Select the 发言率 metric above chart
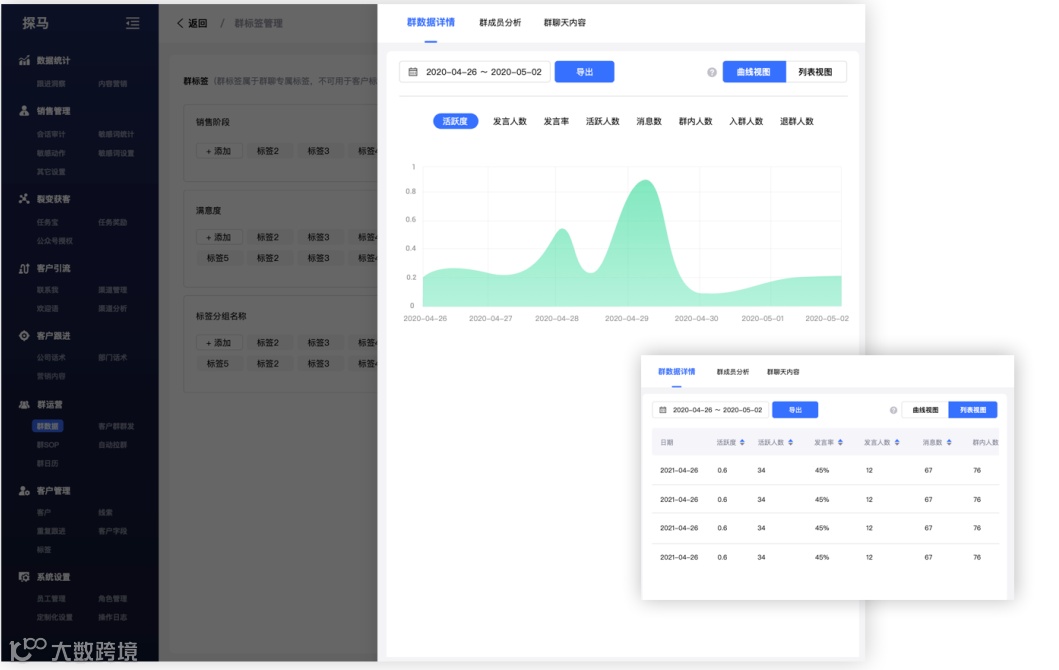Image resolution: width=1059 pixels, height=670 pixels. pyautogui.click(x=556, y=122)
